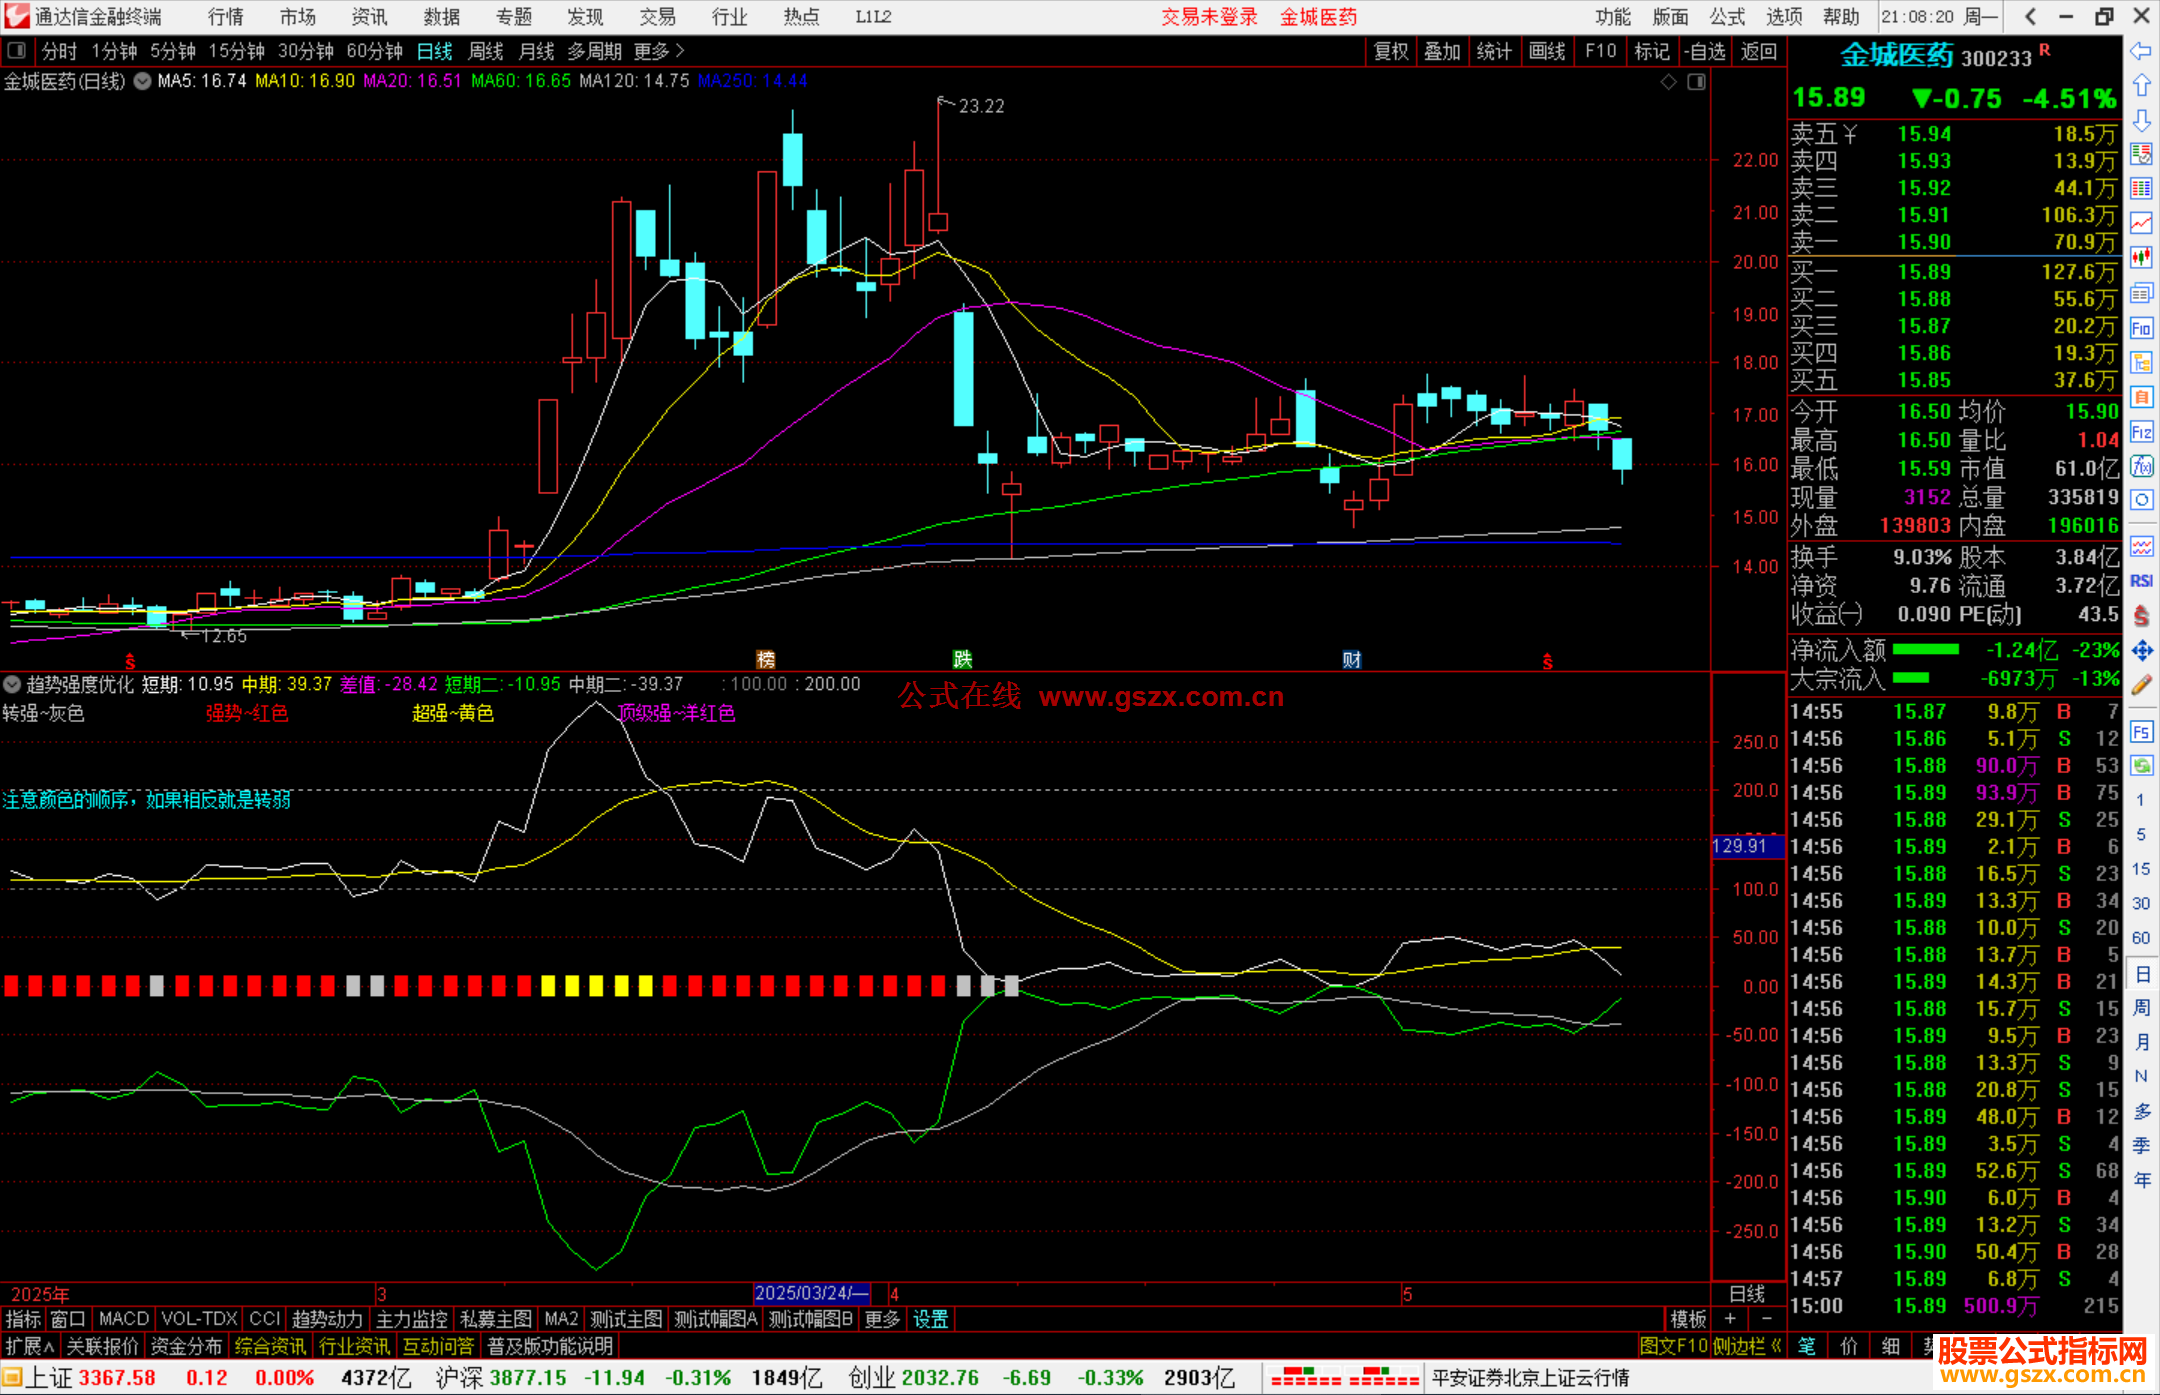Click the 交易未登录 login link
The image size is (2160, 1395).
[1209, 17]
